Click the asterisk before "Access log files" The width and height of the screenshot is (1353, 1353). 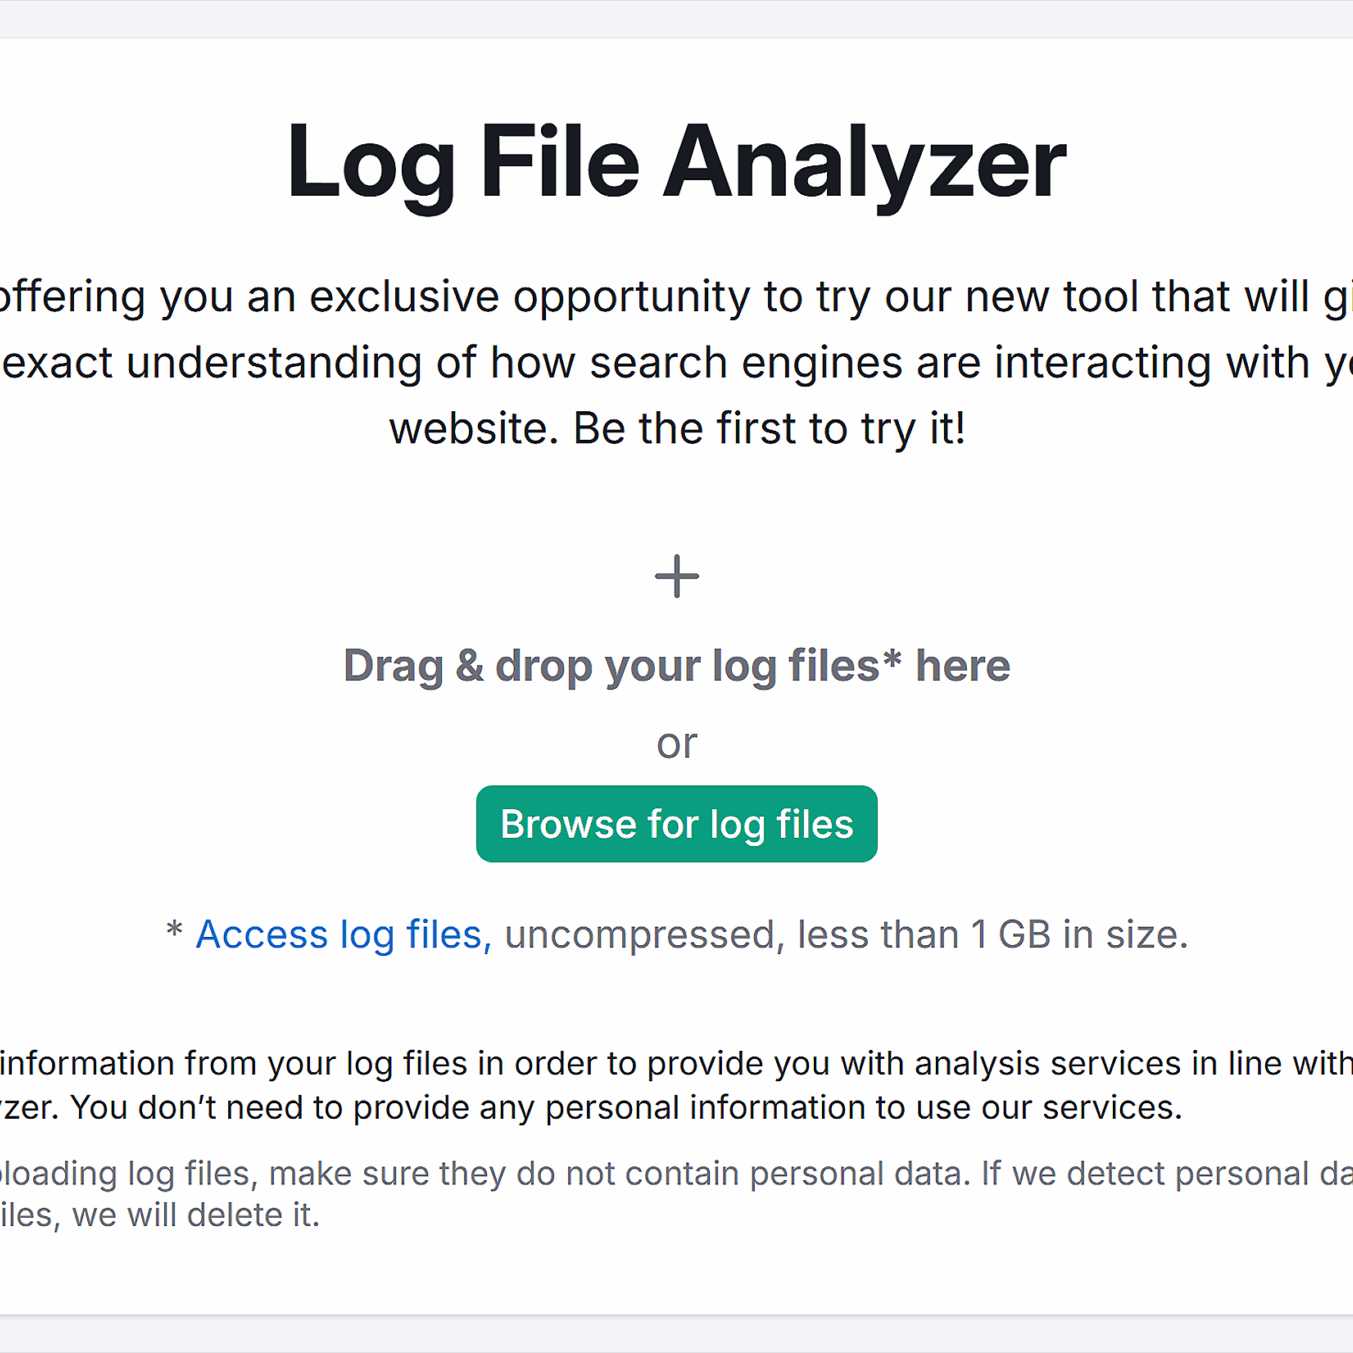pos(174,932)
